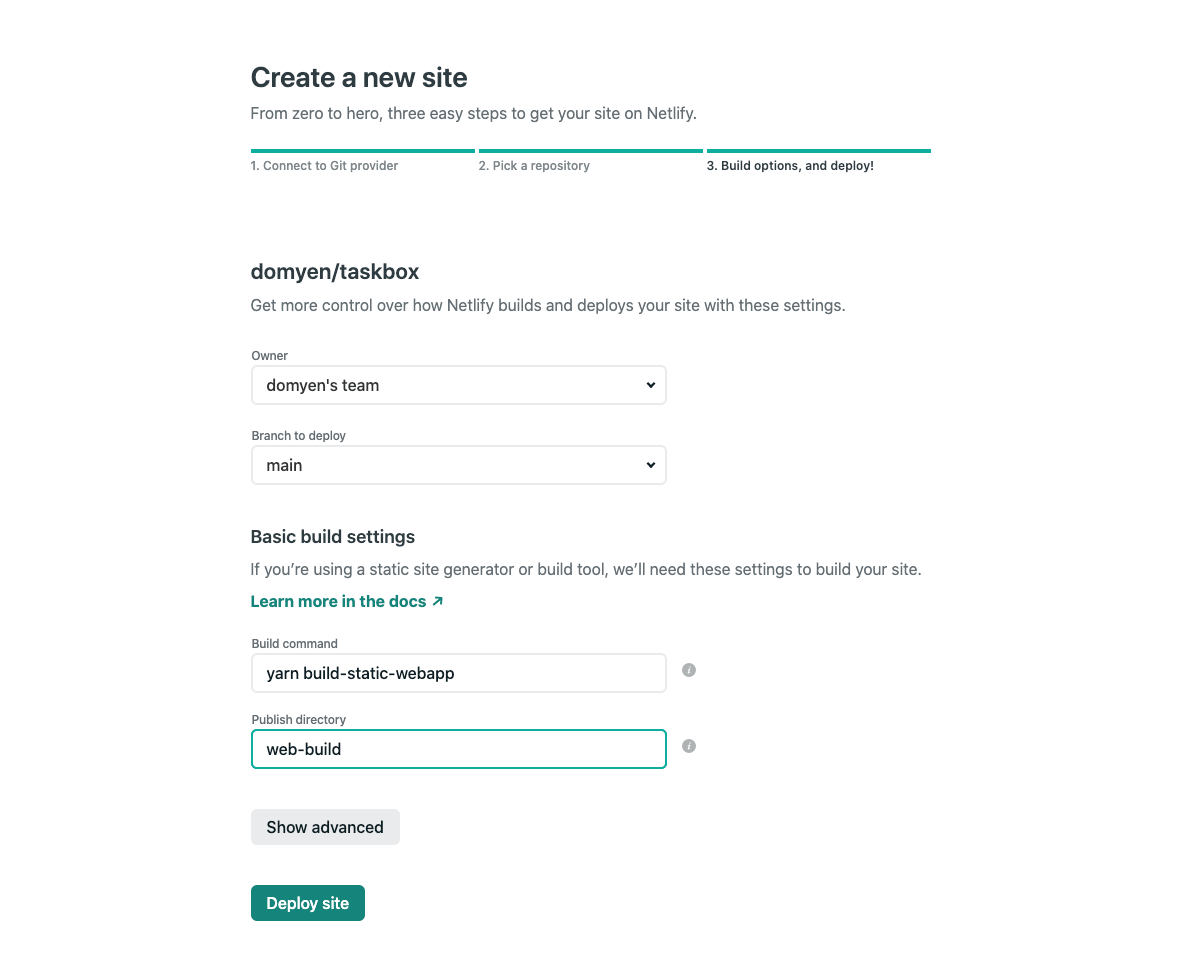The width and height of the screenshot is (1180, 976).
Task: Select the Build command input field
Action: 458,672
